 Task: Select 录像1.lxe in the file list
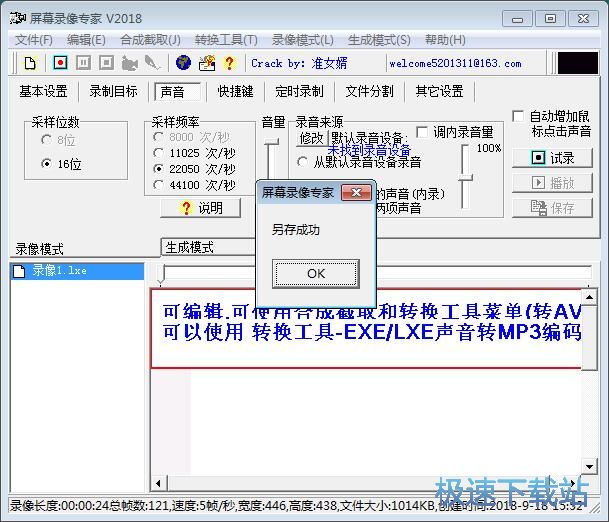[77, 271]
